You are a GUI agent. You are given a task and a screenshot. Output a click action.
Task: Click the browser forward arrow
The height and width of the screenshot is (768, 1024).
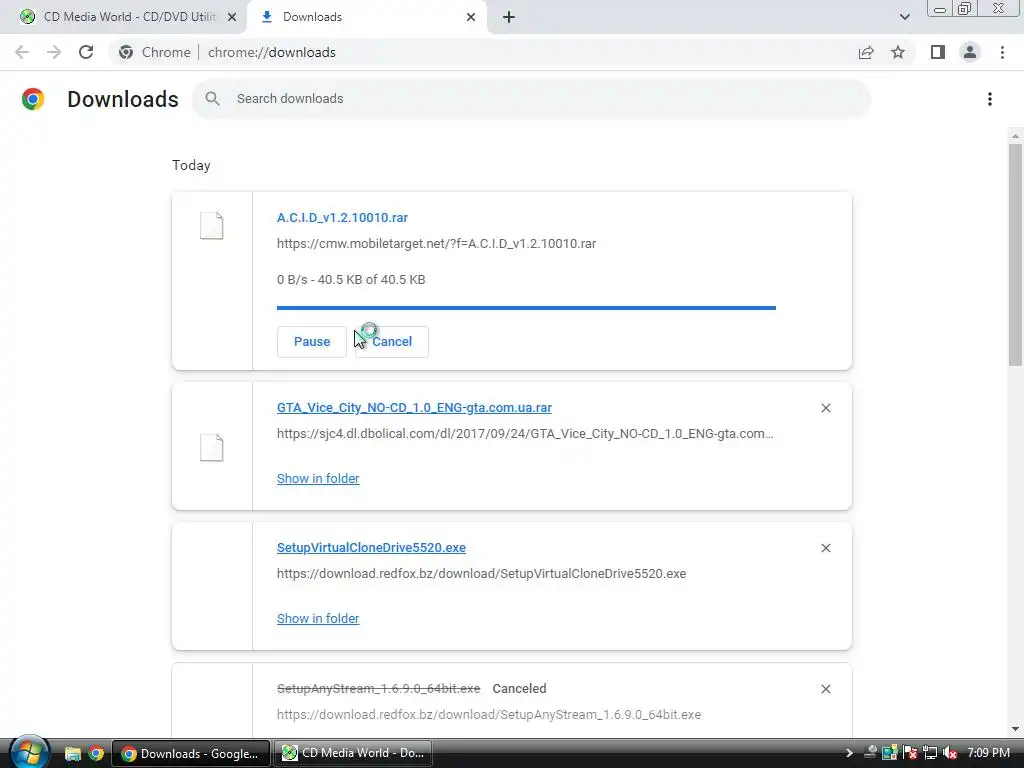(x=54, y=52)
